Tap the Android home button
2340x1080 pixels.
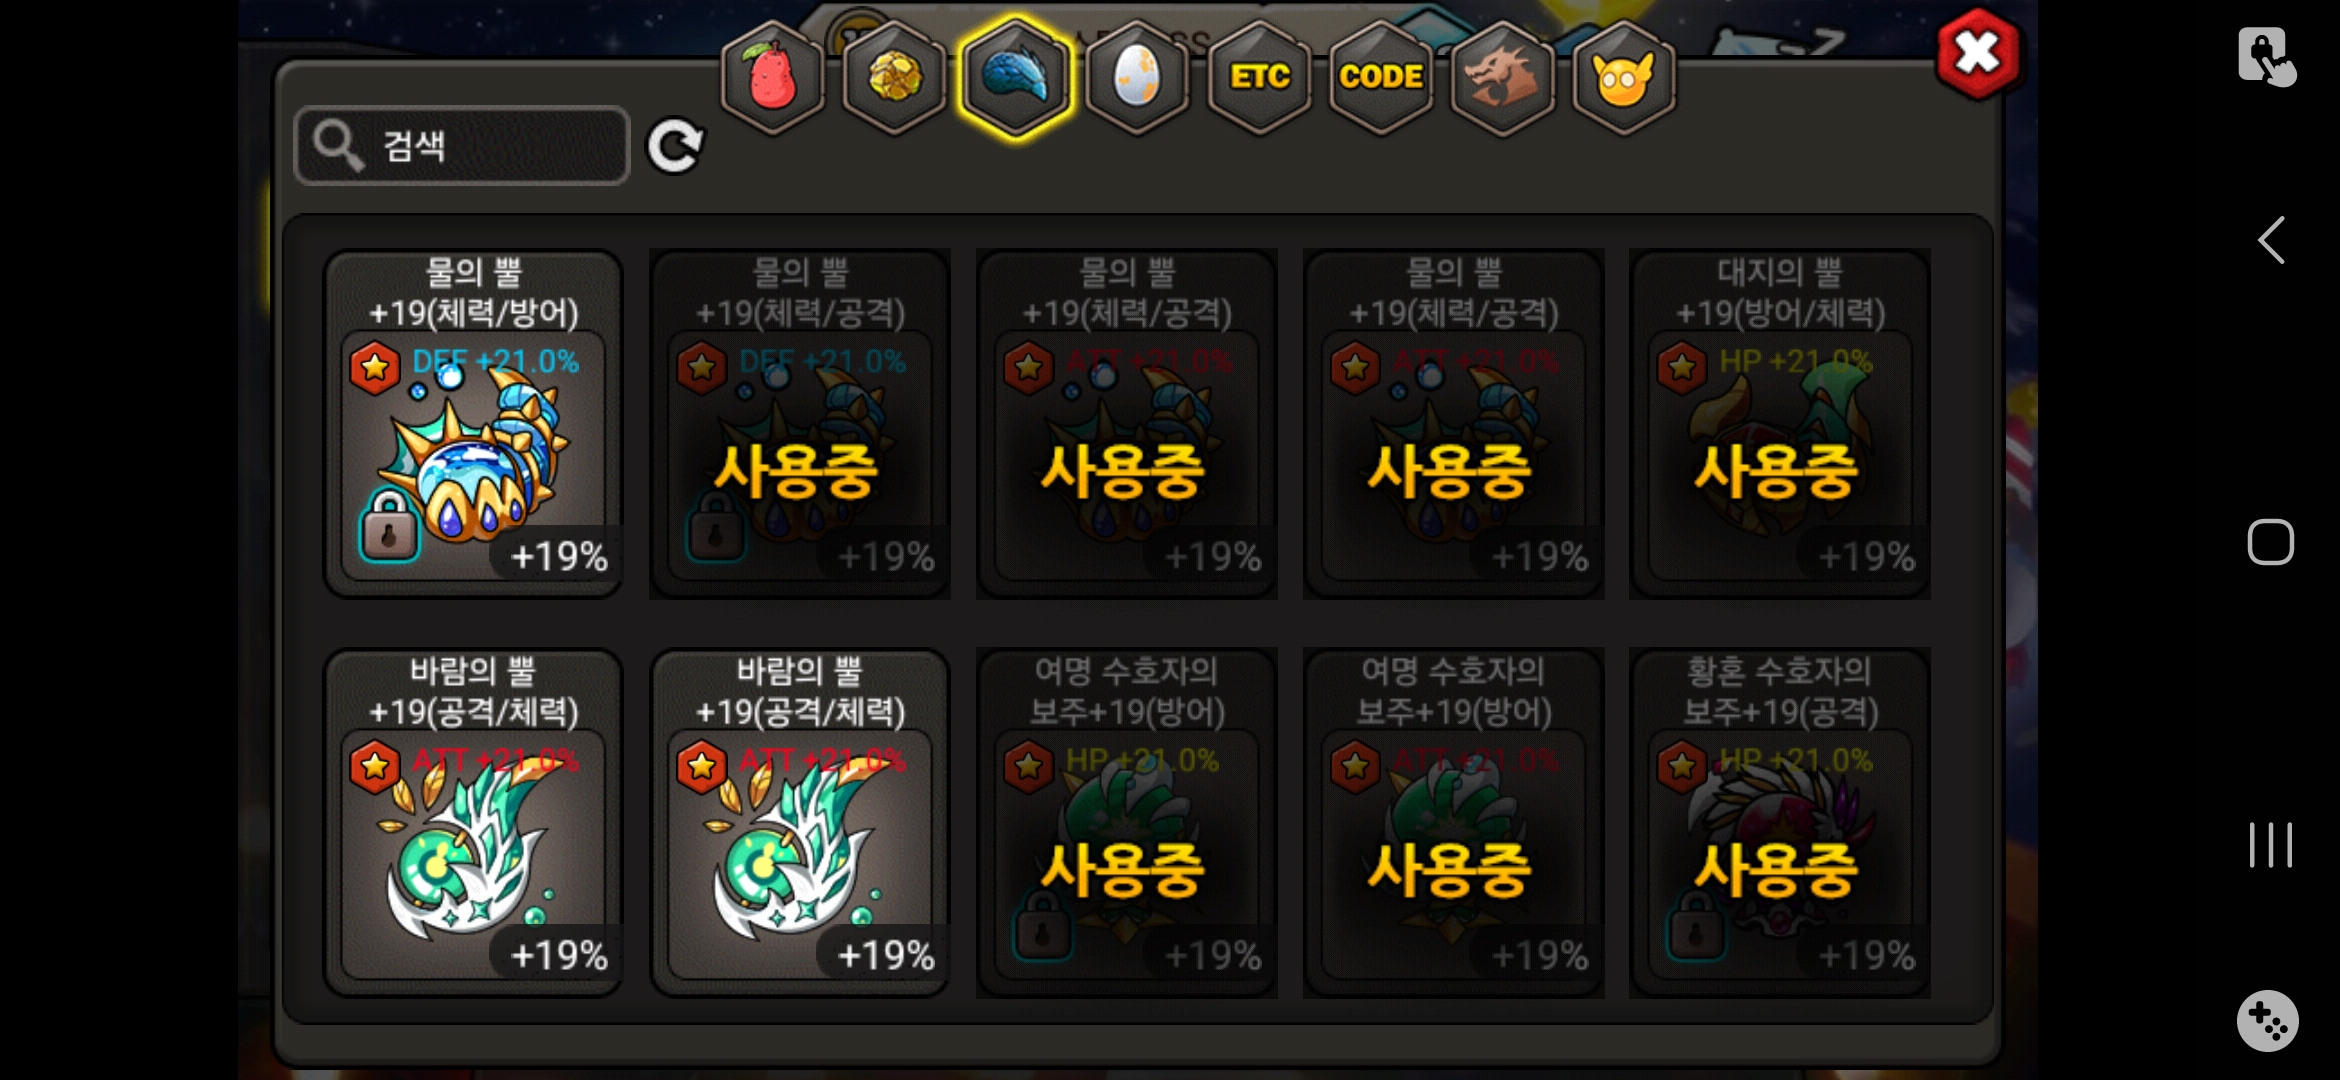(x=2270, y=542)
